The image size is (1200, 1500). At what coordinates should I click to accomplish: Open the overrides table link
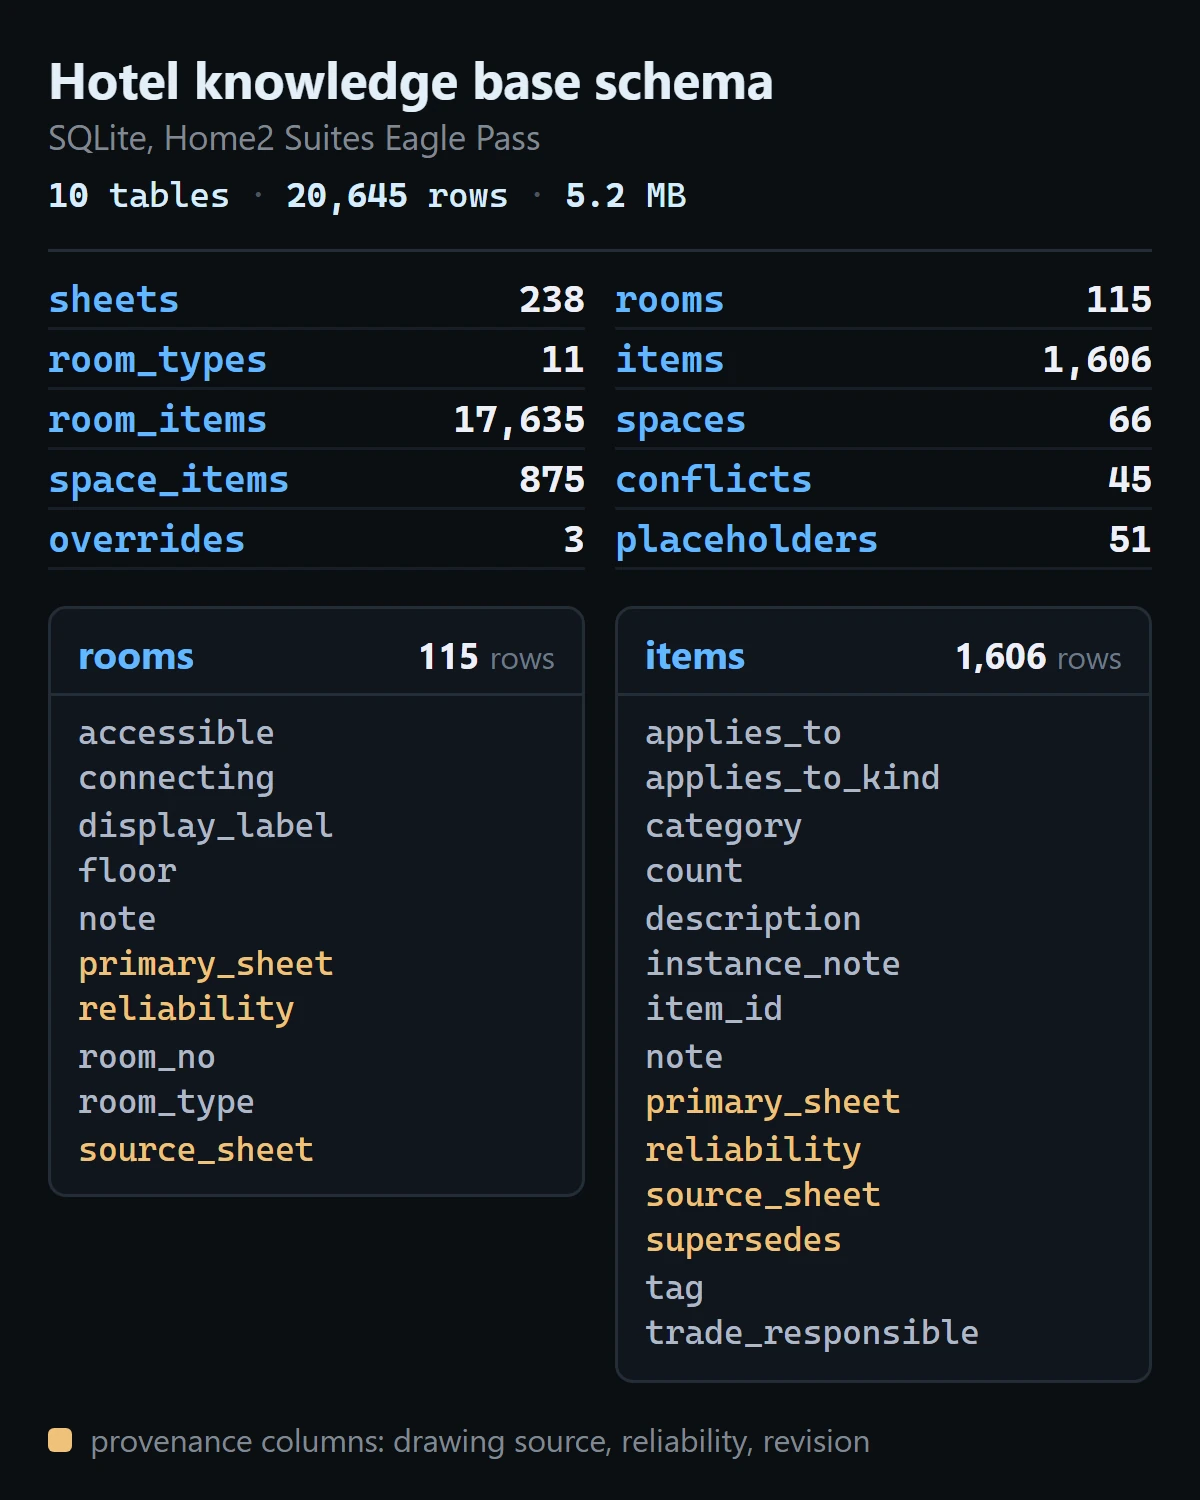tap(147, 540)
